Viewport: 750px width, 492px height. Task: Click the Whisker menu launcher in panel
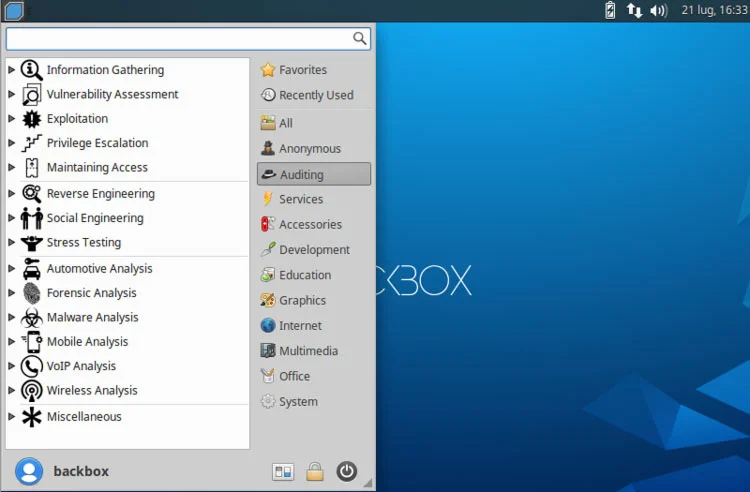coord(14,11)
